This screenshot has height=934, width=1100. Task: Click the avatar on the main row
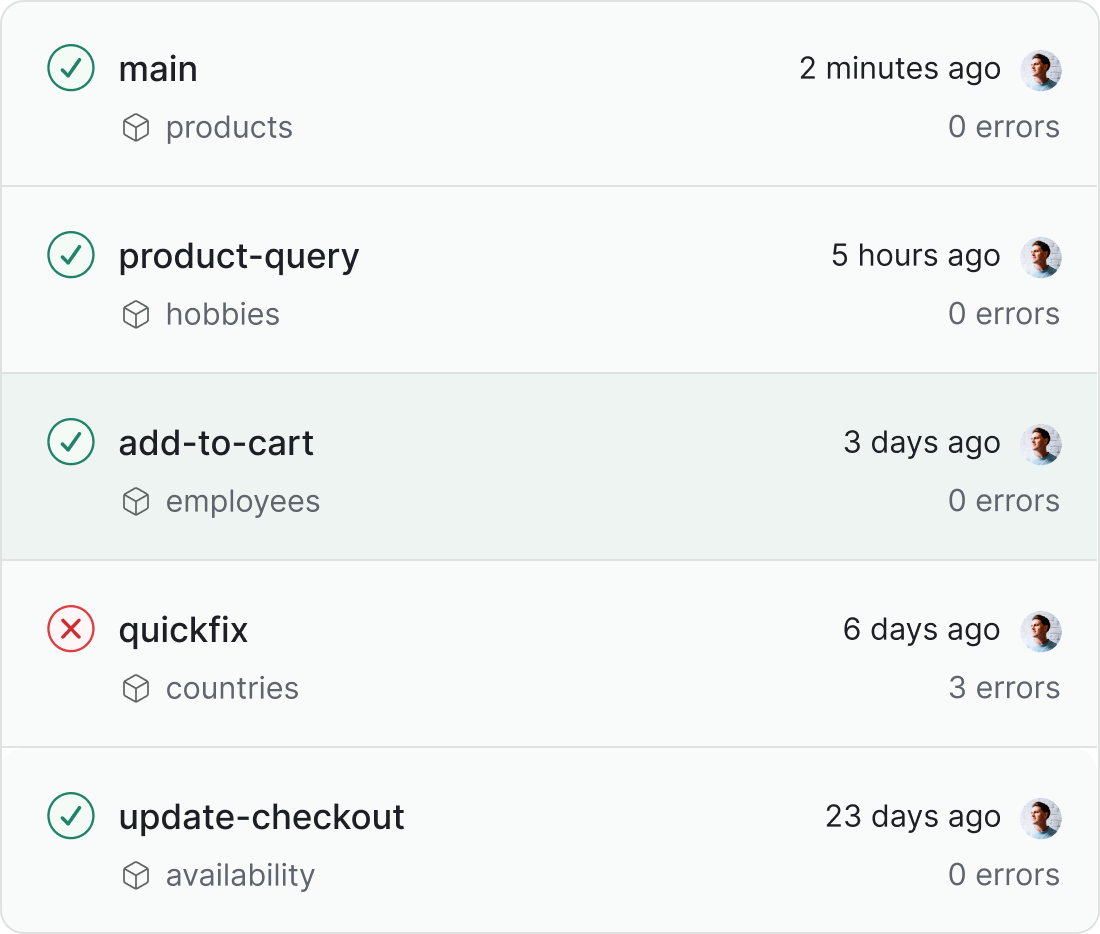click(x=1040, y=69)
